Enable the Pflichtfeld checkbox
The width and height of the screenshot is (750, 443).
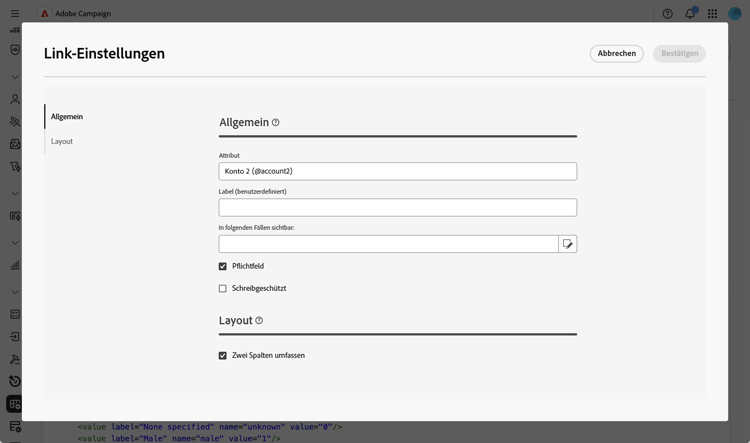pyautogui.click(x=222, y=266)
